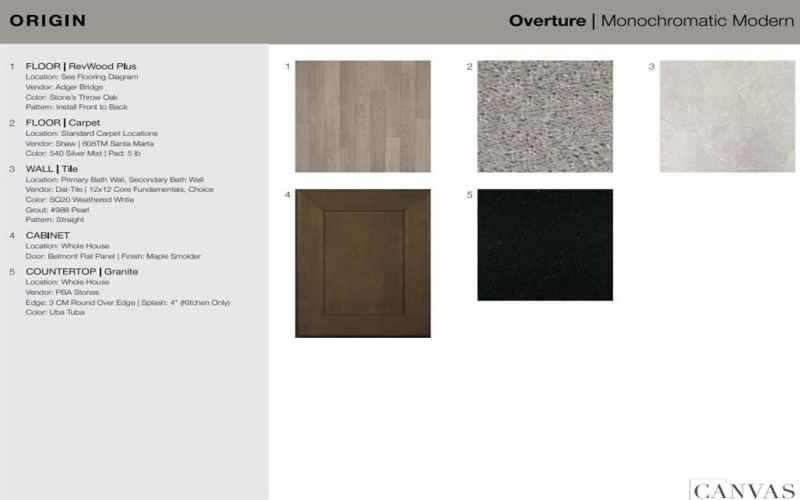
Task: Pick the light gray wall tile swatch
Action: (x=727, y=116)
